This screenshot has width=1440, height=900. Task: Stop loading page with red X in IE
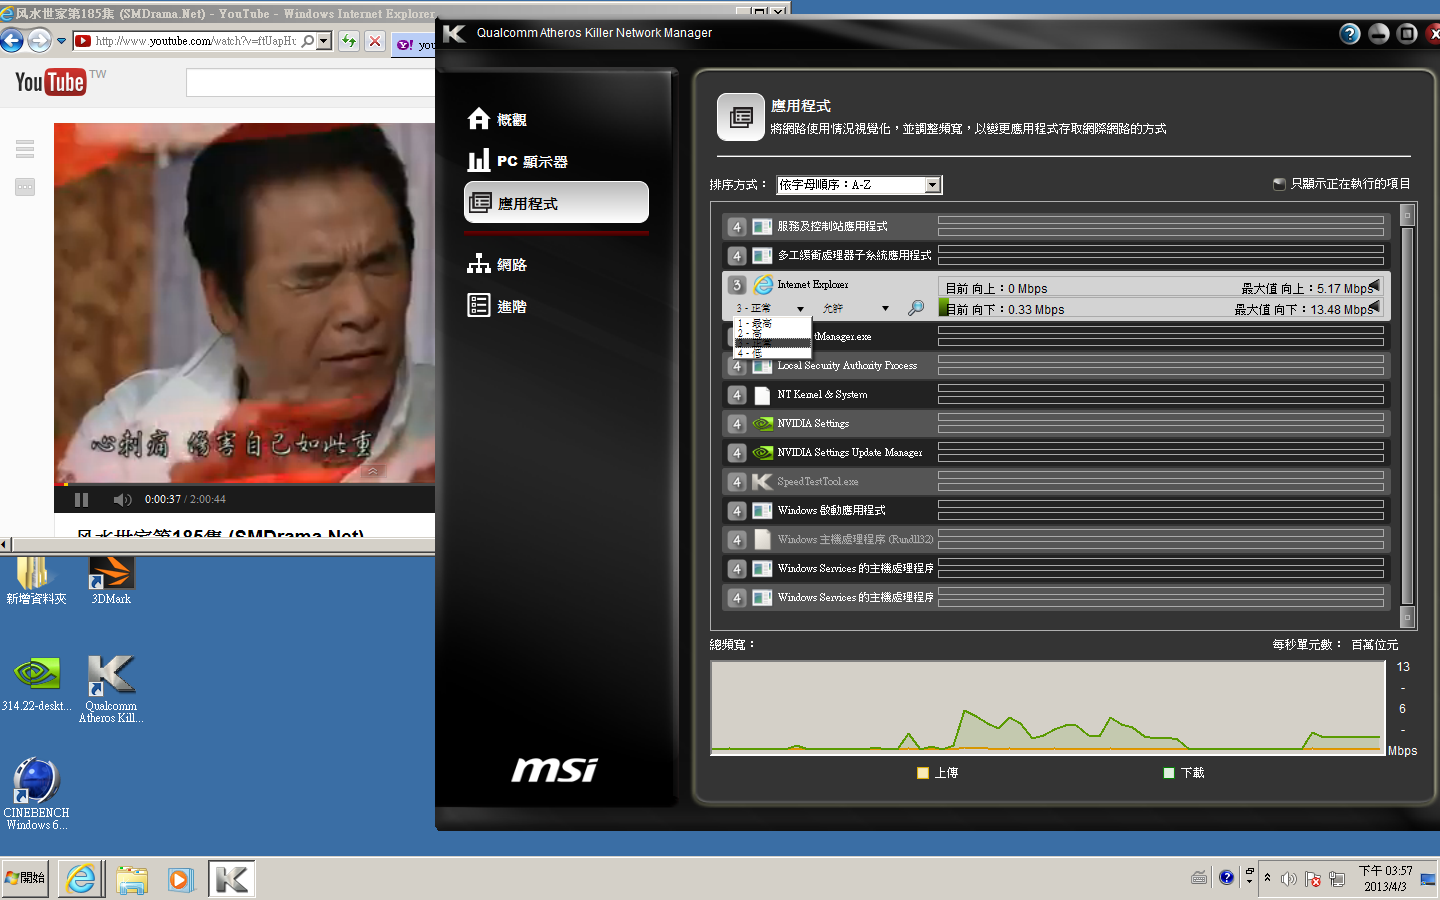(374, 41)
